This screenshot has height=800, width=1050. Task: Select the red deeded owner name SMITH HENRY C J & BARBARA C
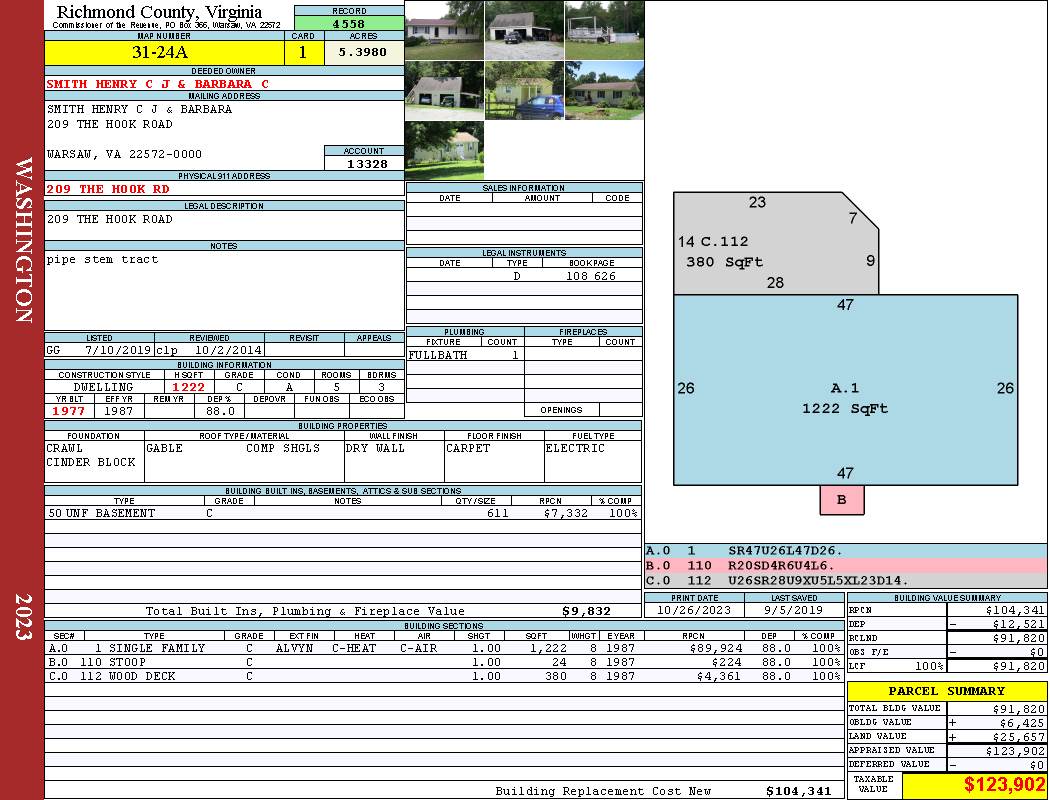pos(157,84)
